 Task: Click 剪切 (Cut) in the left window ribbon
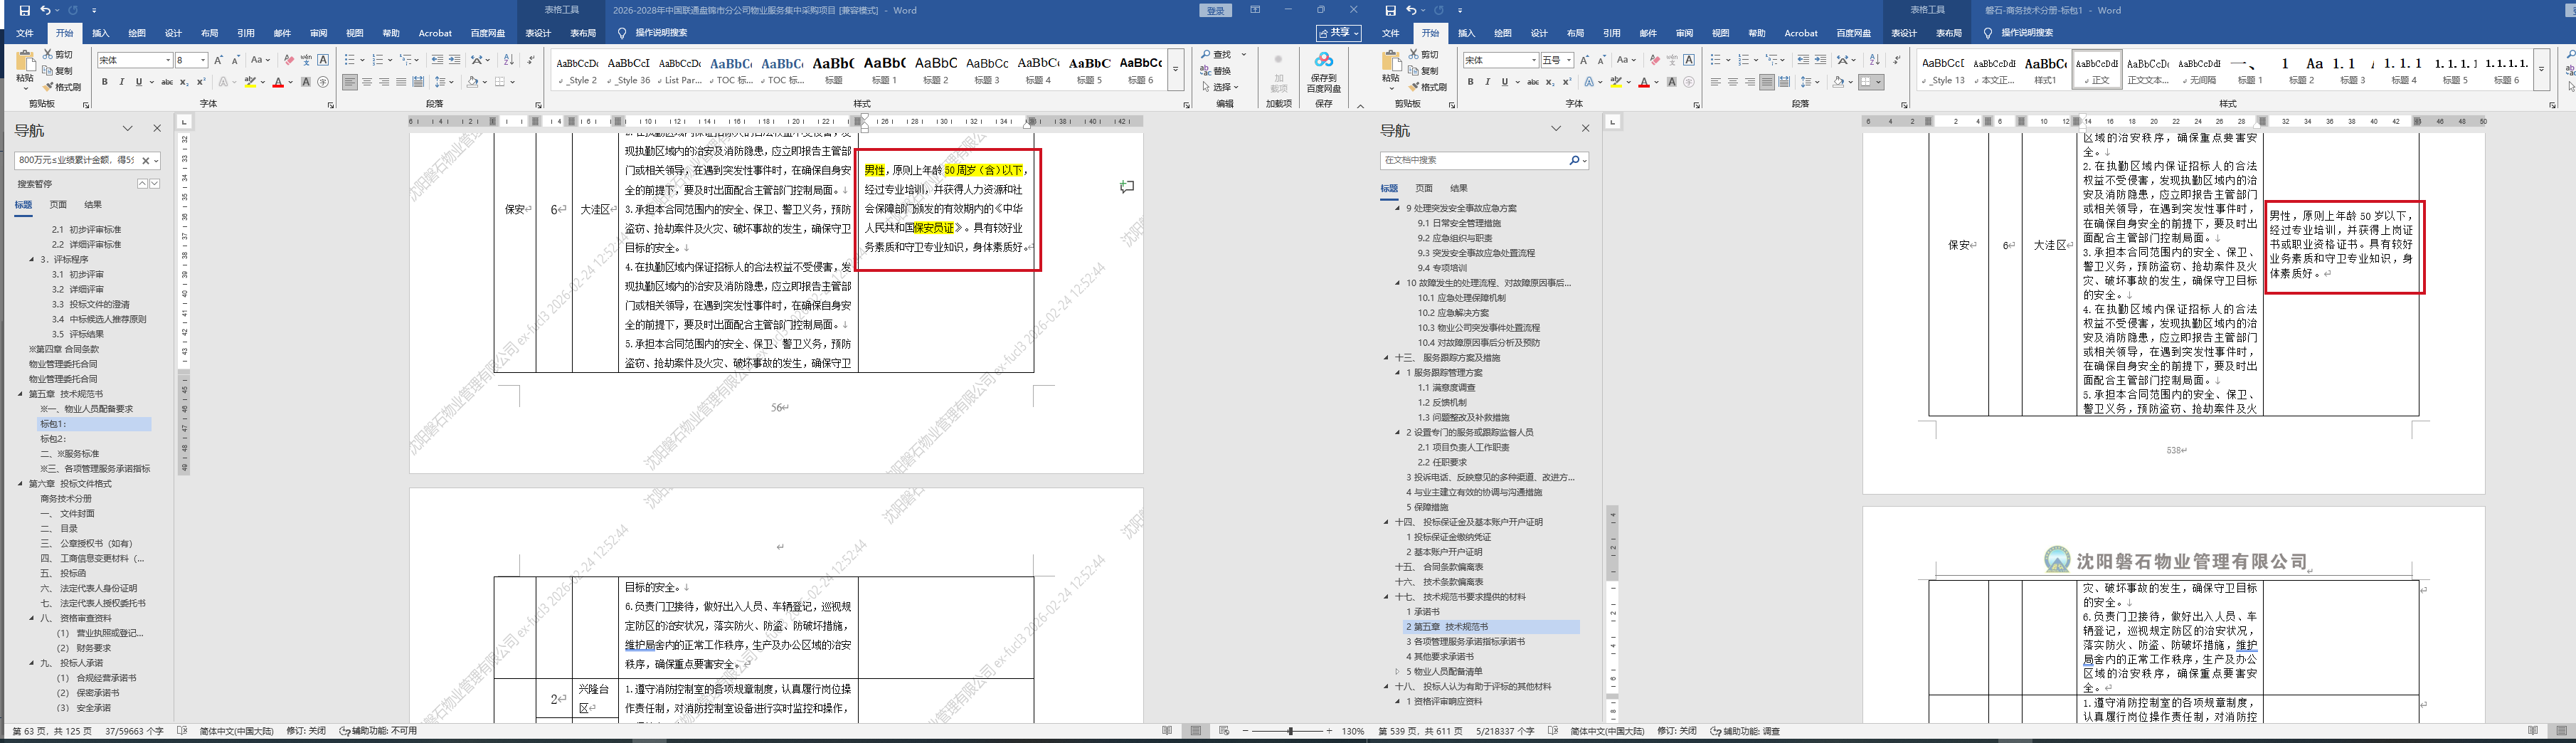coord(58,55)
